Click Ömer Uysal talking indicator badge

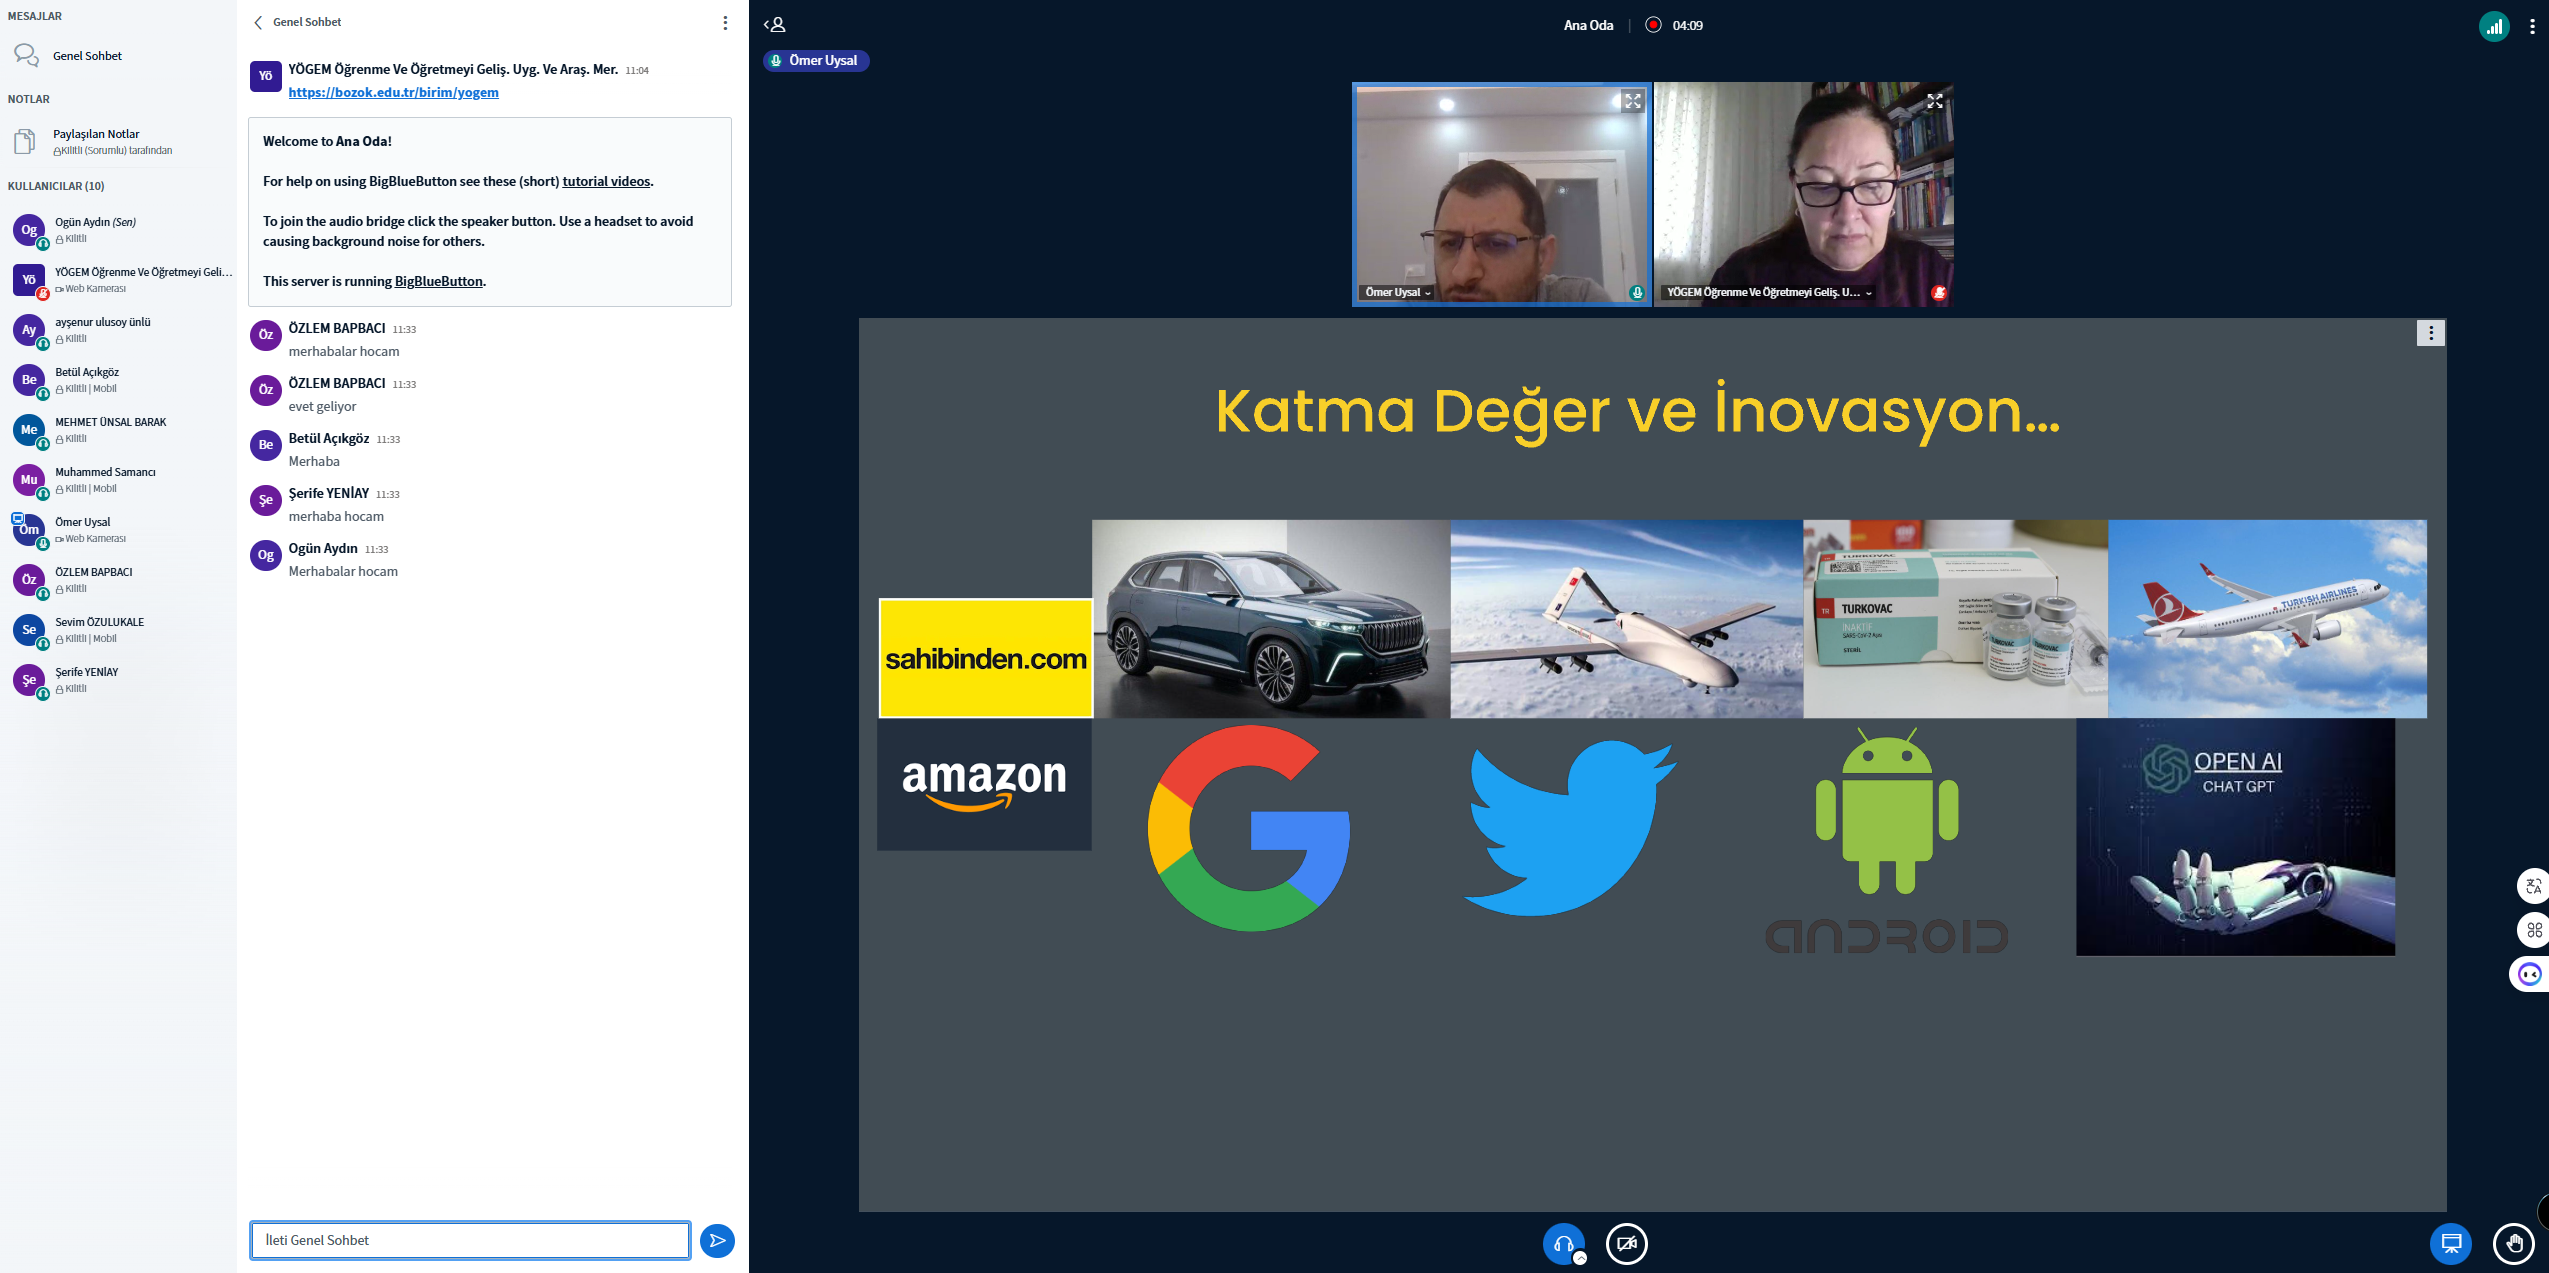(x=816, y=60)
